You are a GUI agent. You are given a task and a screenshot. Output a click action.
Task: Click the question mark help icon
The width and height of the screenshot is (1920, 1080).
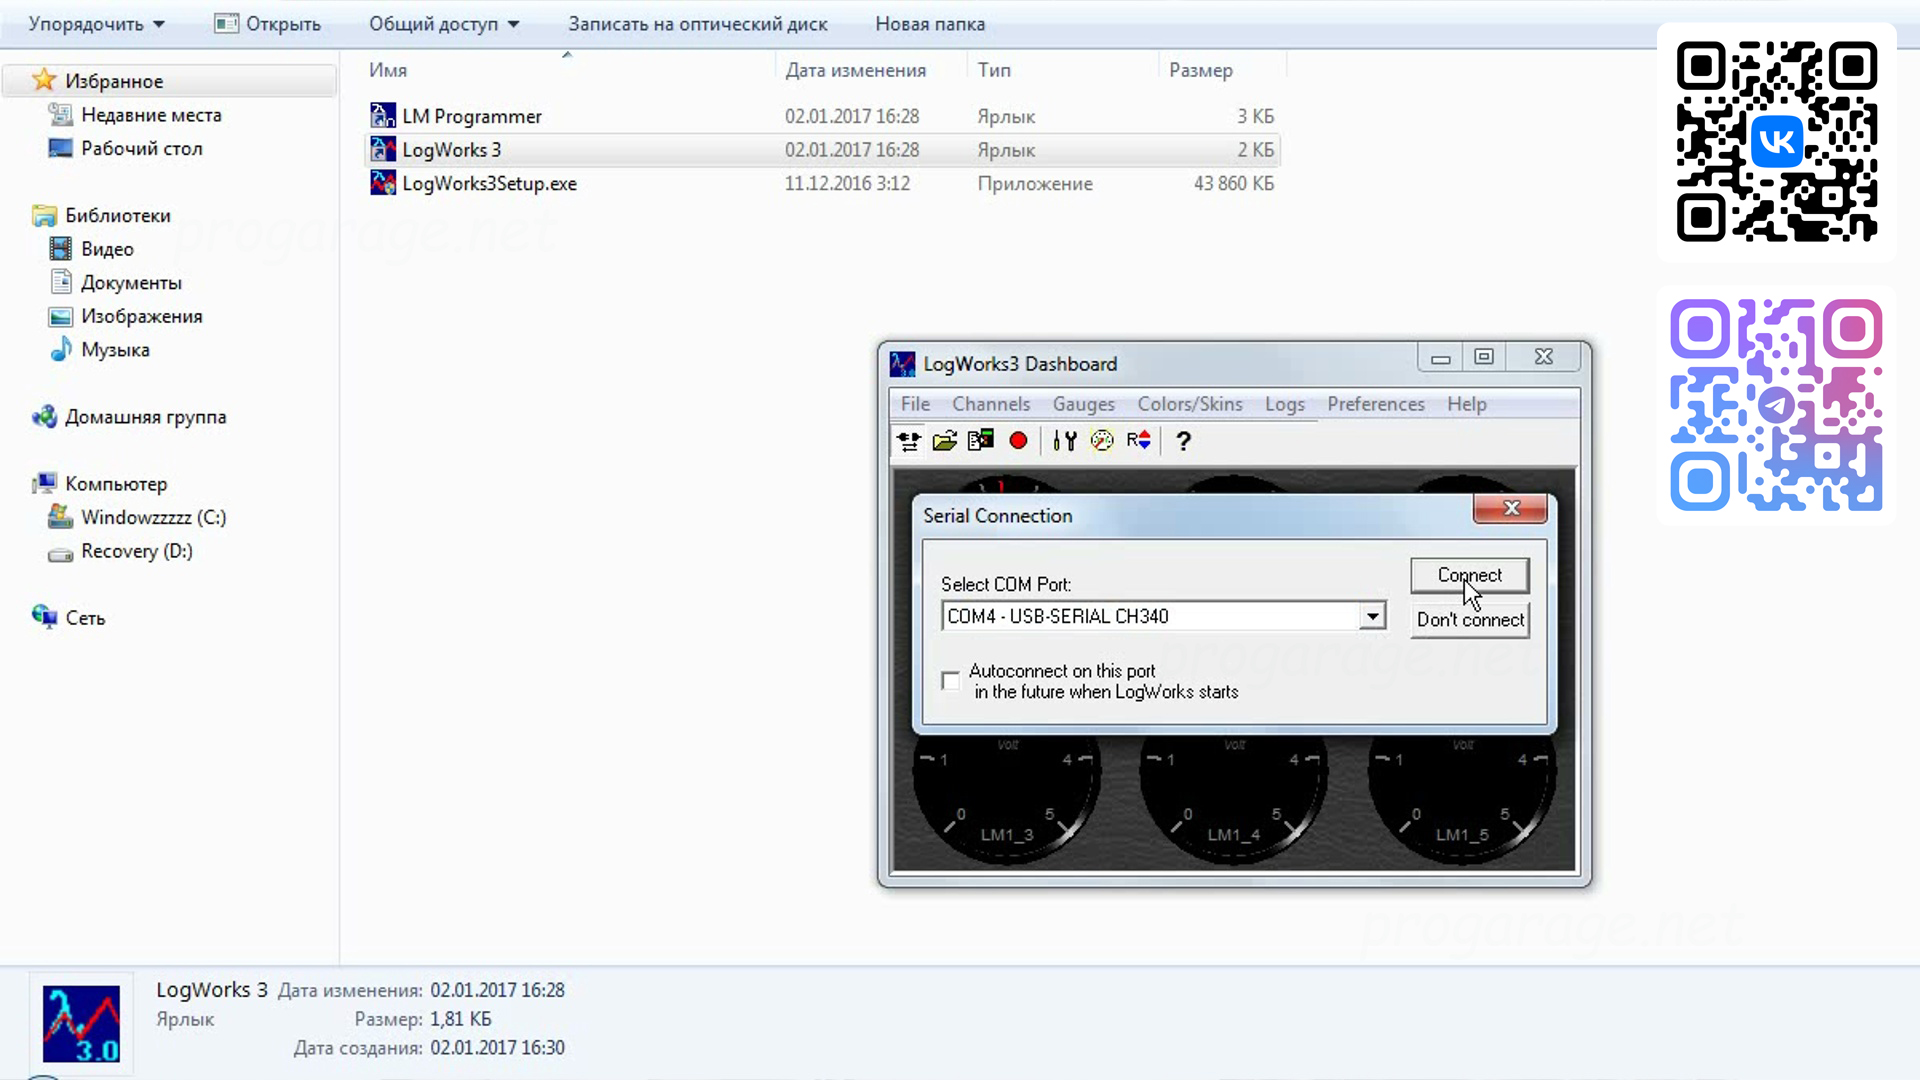click(1183, 441)
